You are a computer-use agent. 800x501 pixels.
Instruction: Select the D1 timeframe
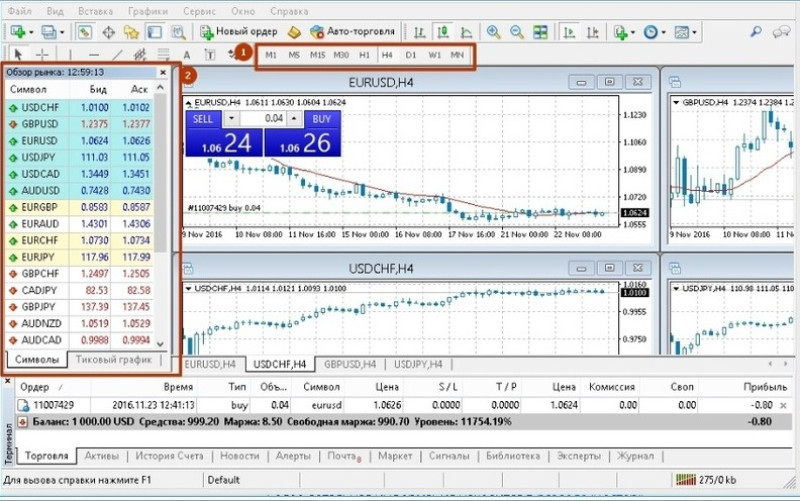pyautogui.click(x=411, y=55)
